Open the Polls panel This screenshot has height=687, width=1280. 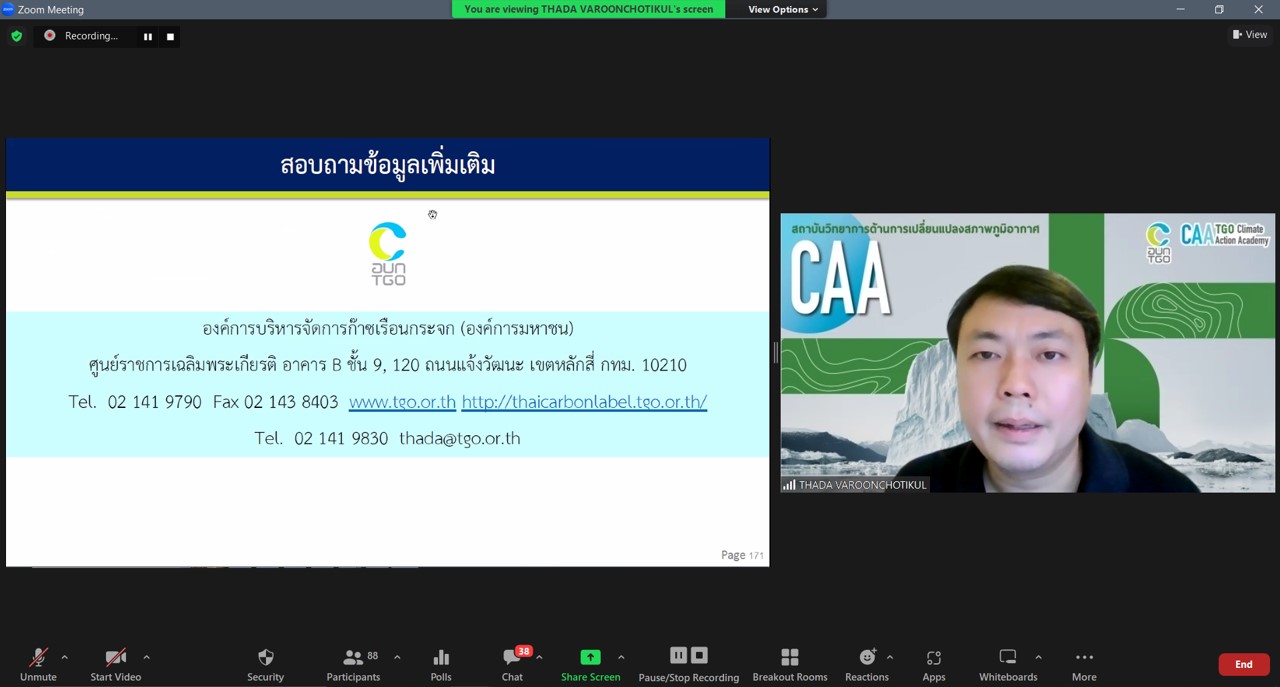(440, 663)
